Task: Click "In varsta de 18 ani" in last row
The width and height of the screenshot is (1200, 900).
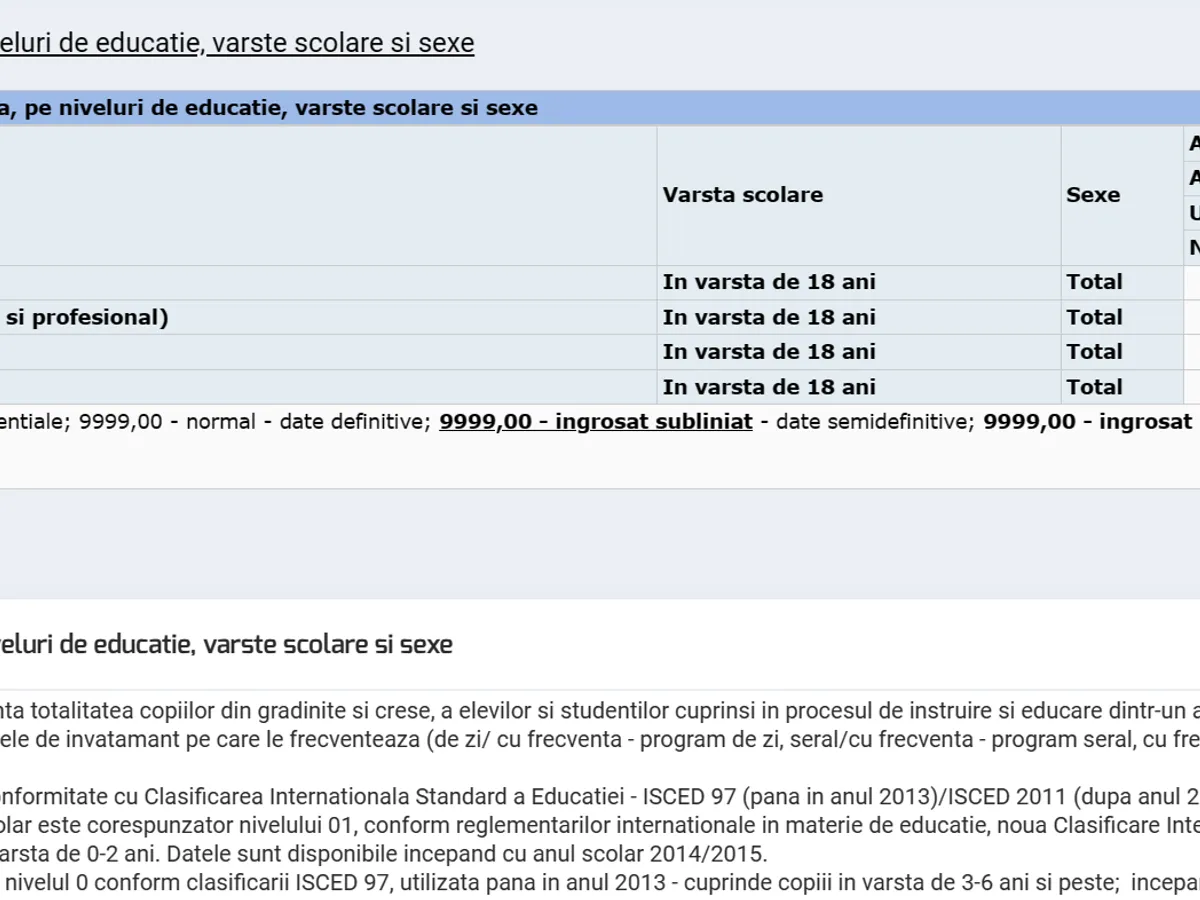Action: [x=768, y=387]
